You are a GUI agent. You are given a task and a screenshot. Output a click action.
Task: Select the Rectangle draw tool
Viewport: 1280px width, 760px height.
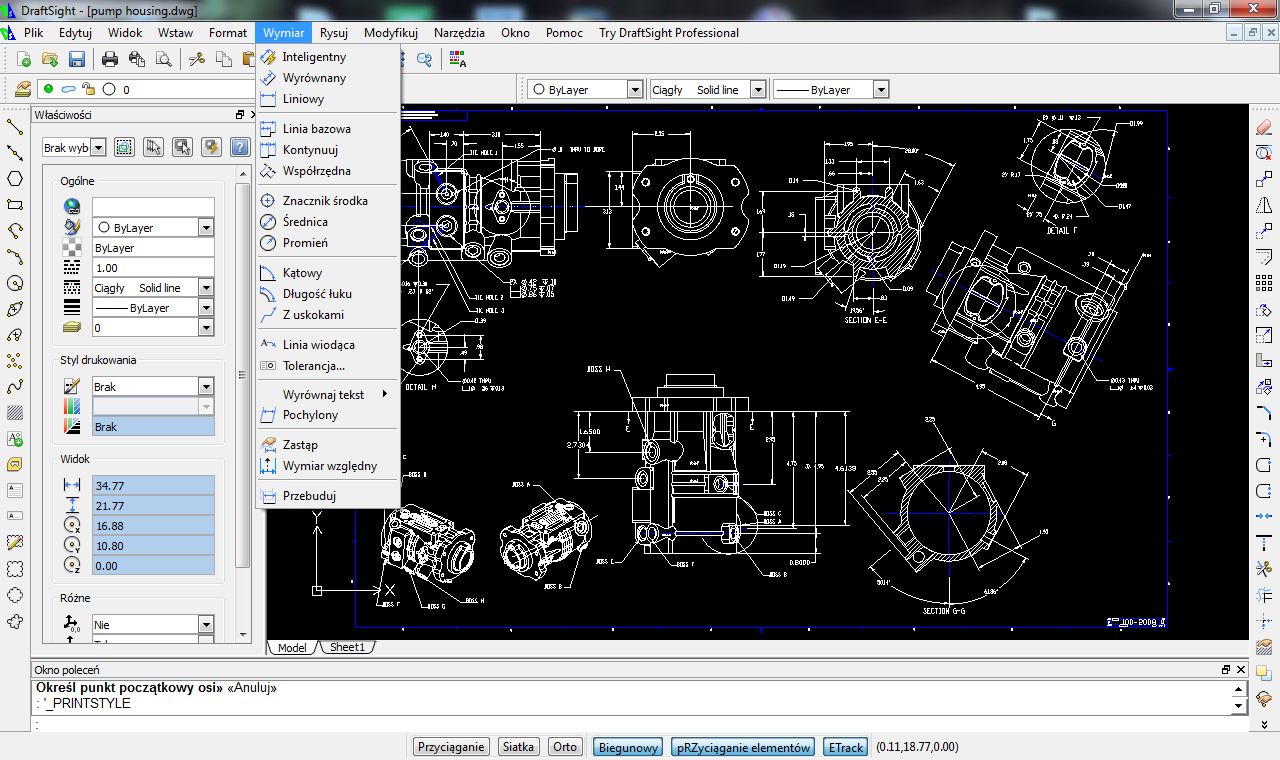[15, 205]
